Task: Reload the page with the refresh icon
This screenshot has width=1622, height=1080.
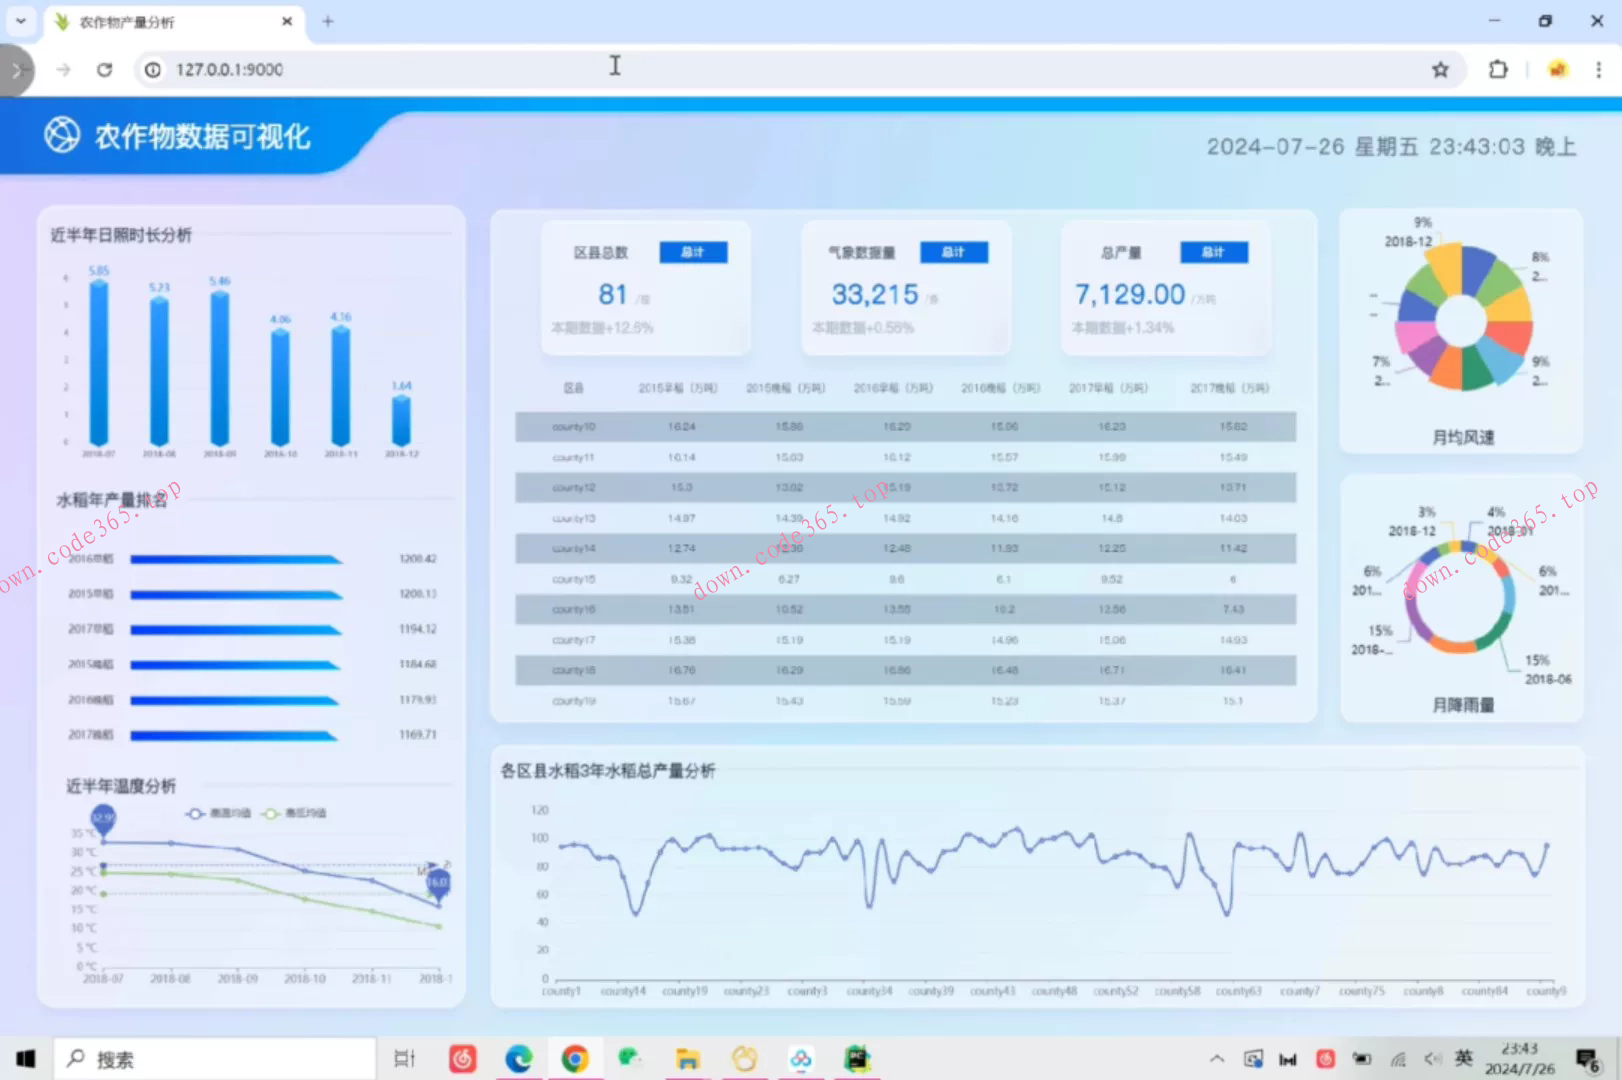Action: (x=104, y=69)
